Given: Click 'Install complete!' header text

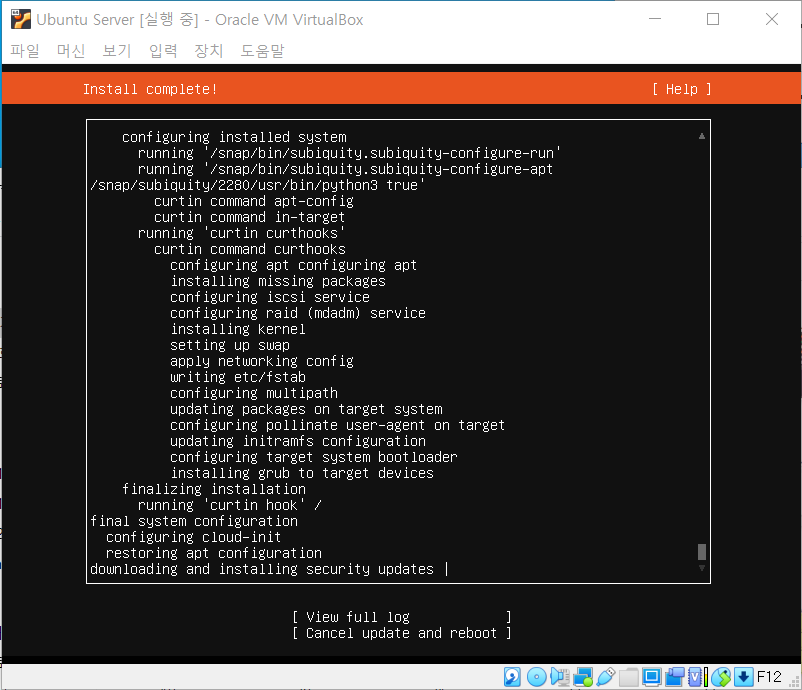Looking at the screenshot, I should click(150, 89).
